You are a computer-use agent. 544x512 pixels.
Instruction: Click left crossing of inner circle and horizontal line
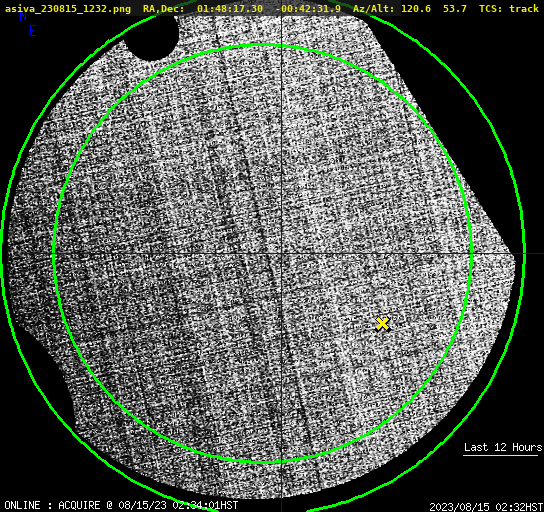[x=54, y=254]
